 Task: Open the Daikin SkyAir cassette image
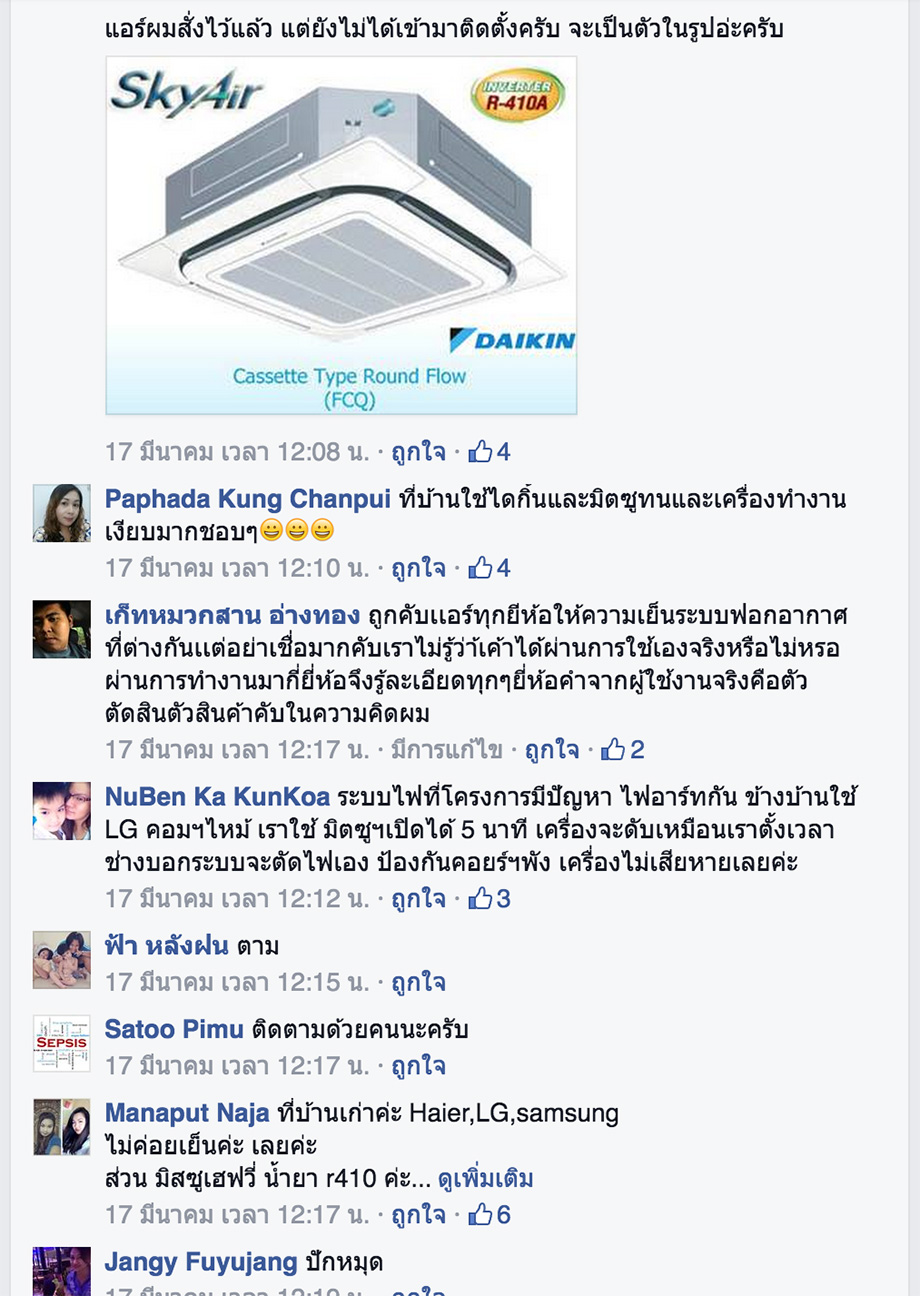tap(341, 235)
